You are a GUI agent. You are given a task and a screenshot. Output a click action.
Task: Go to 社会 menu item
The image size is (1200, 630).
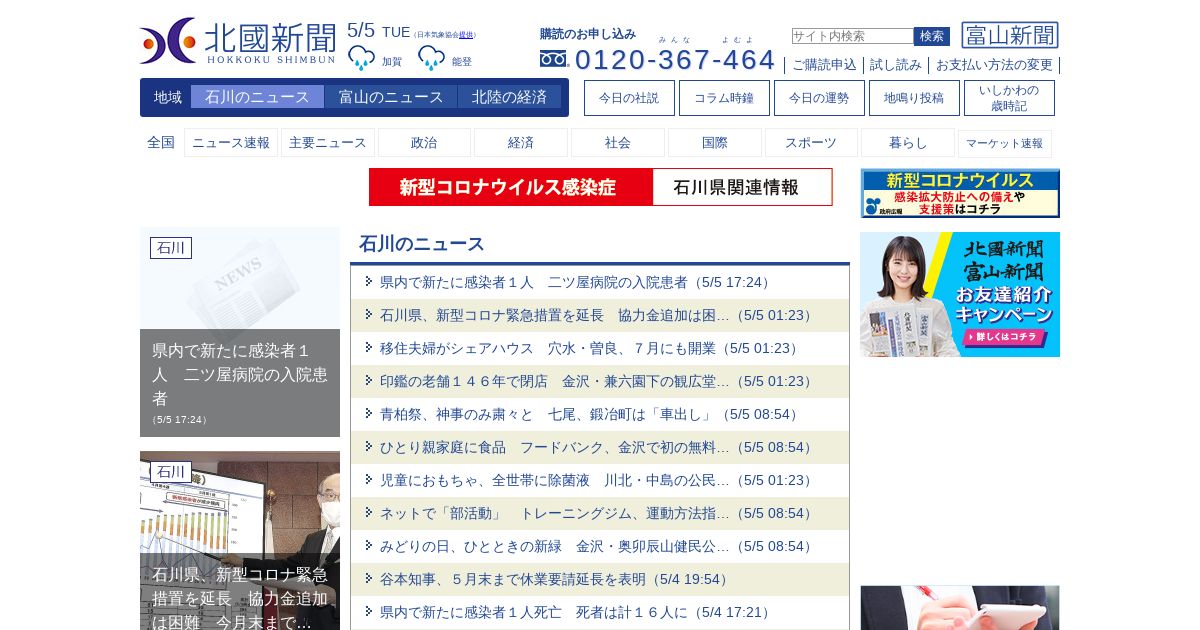618,143
